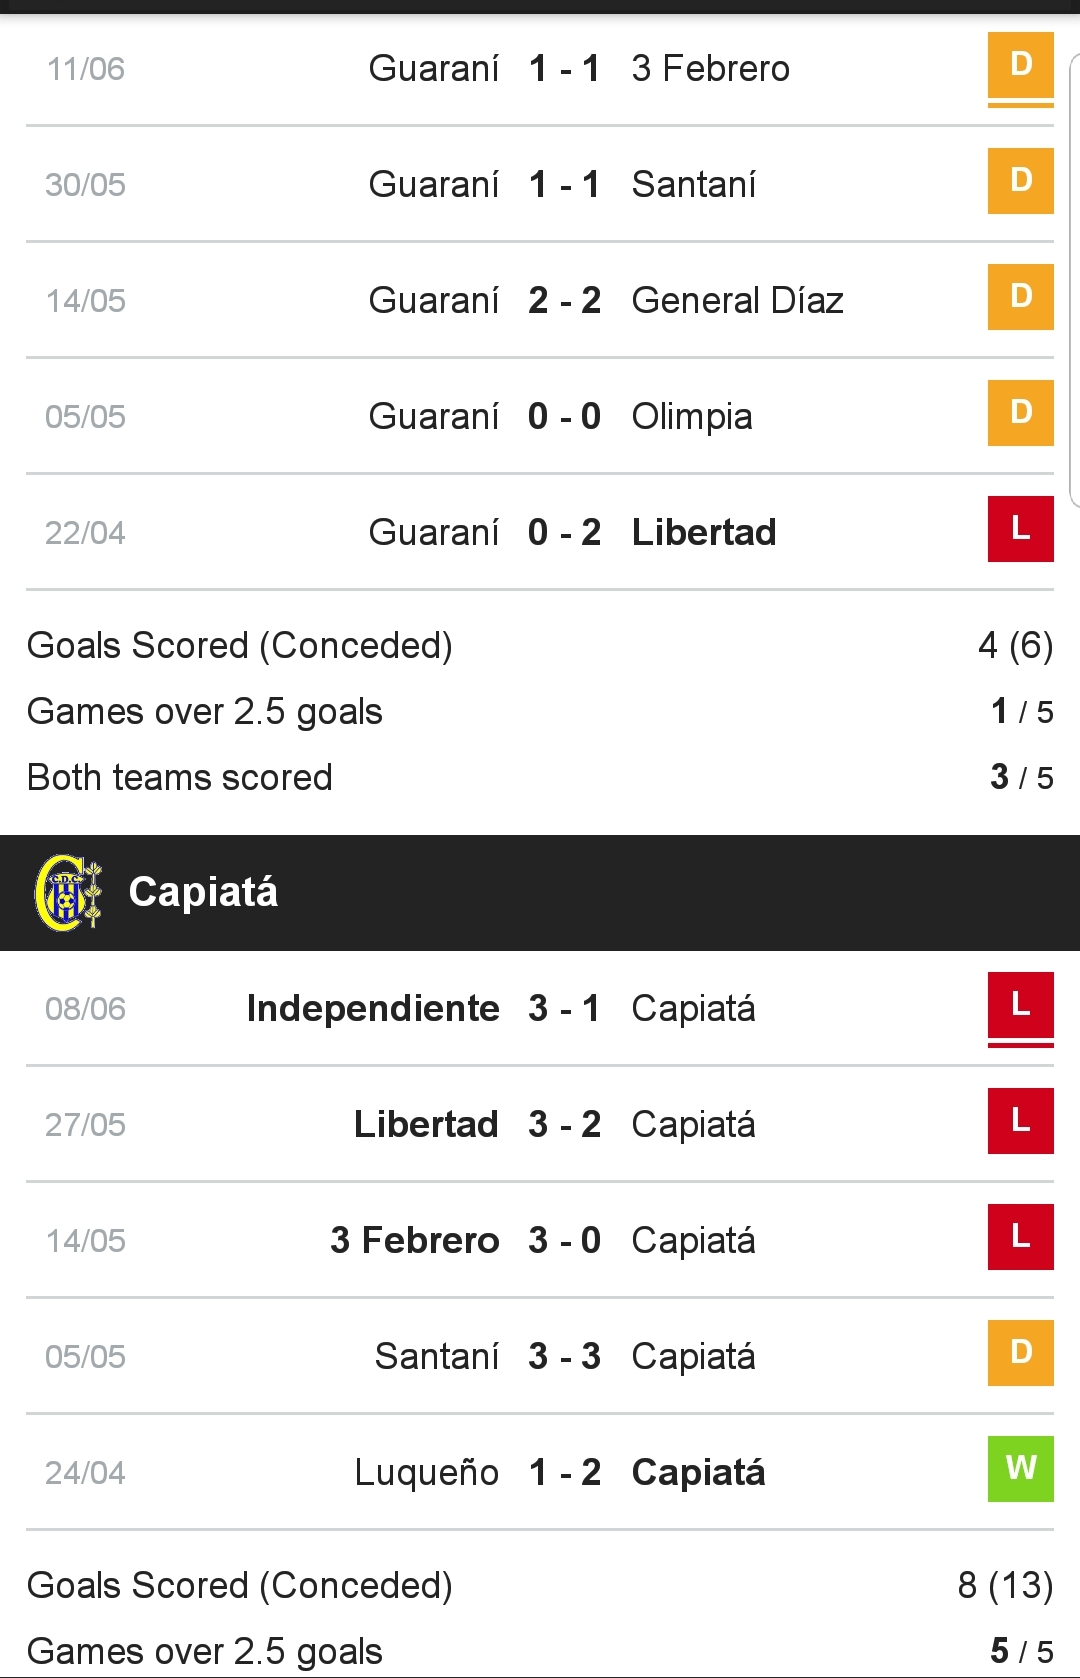This screenshot has height=1678, width=1080.
Task: Select Olimpia in the 05/05 match row
Action: point(692,417)
